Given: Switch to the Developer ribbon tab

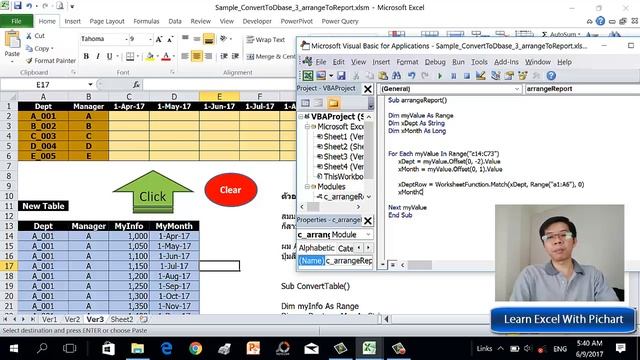Looking at the screenshot, I should click(x=257, y=21).
